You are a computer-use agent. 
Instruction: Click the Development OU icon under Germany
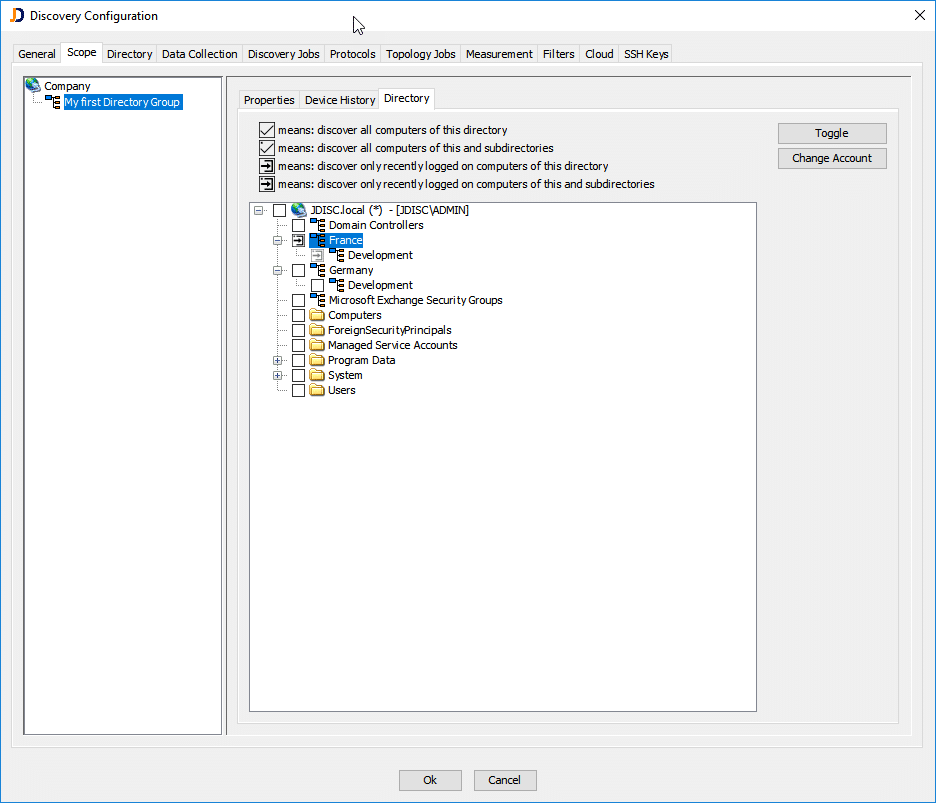(x=337, y=285)
